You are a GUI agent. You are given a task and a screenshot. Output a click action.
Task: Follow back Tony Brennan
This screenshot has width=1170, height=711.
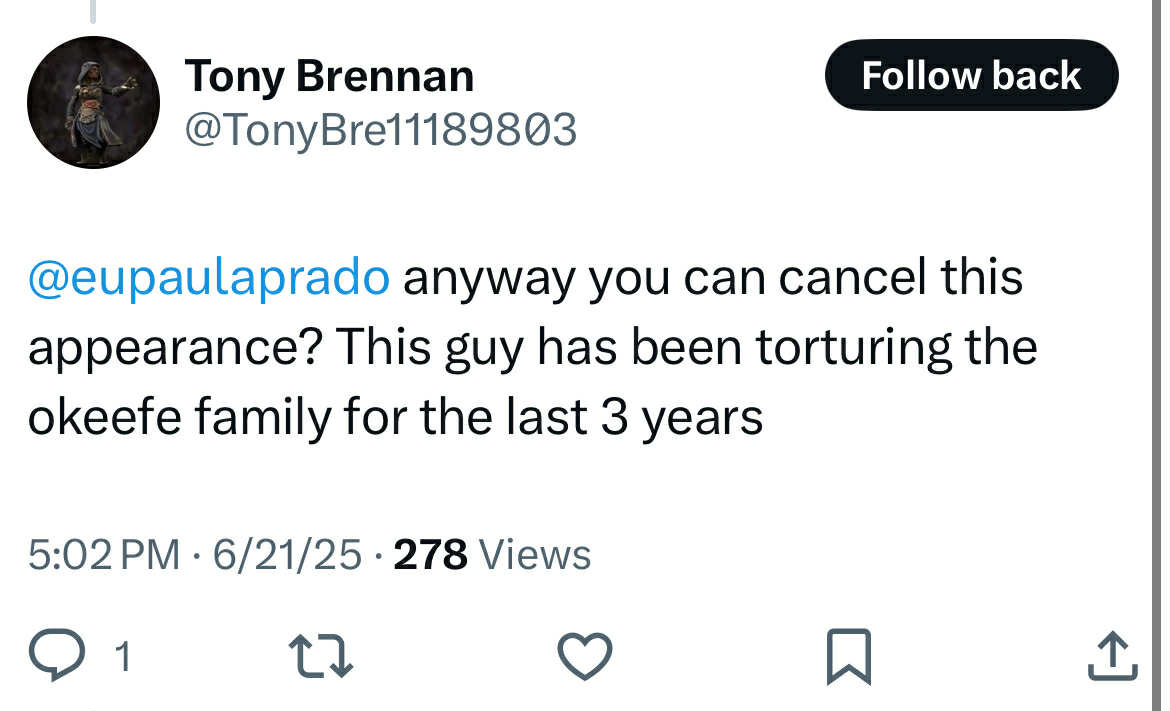(972, 75)
